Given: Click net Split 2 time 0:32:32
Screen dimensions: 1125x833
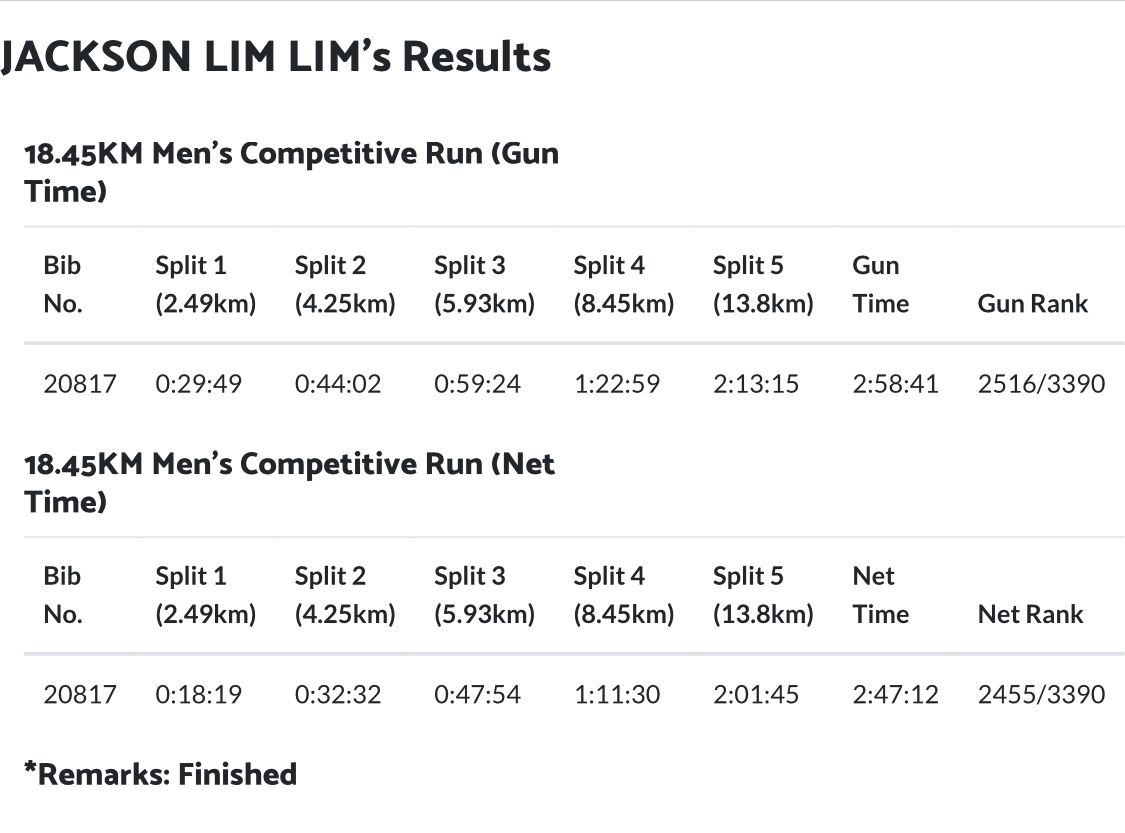Looking at the screenshot, I should (x=337, y=695).
